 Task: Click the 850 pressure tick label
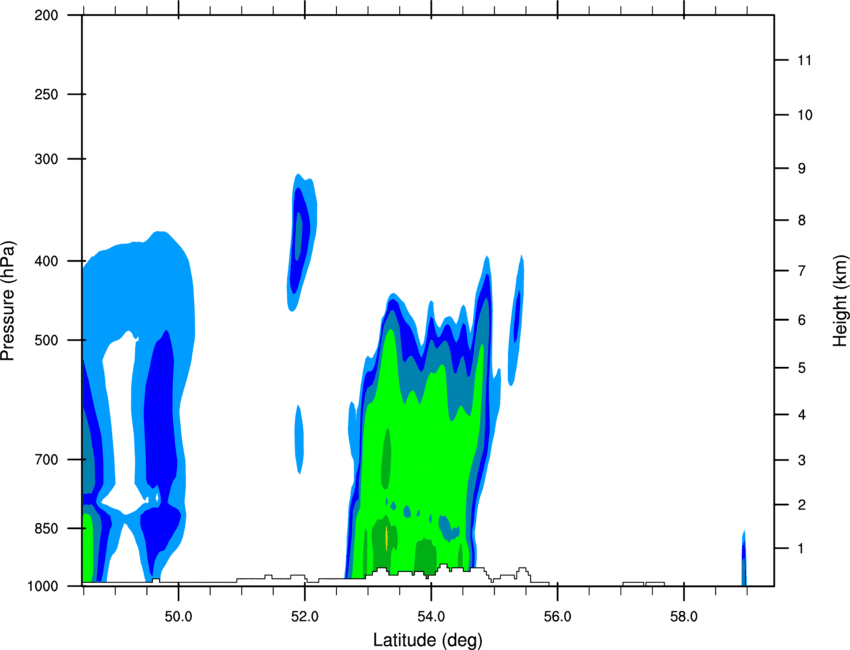coord(46,528)
